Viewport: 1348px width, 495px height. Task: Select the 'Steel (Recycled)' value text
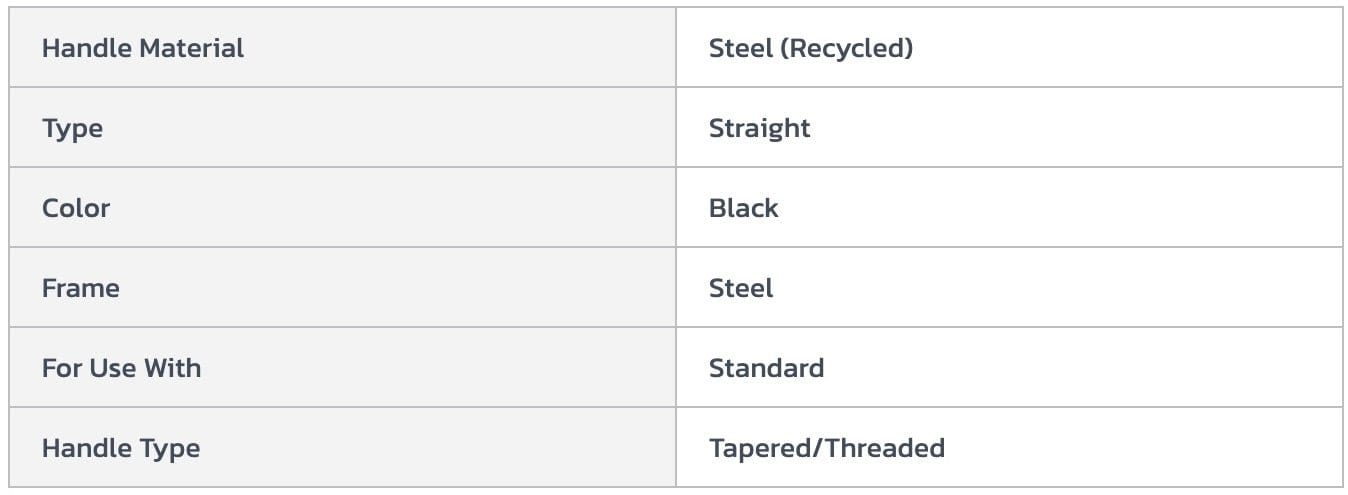click(810, 48)
